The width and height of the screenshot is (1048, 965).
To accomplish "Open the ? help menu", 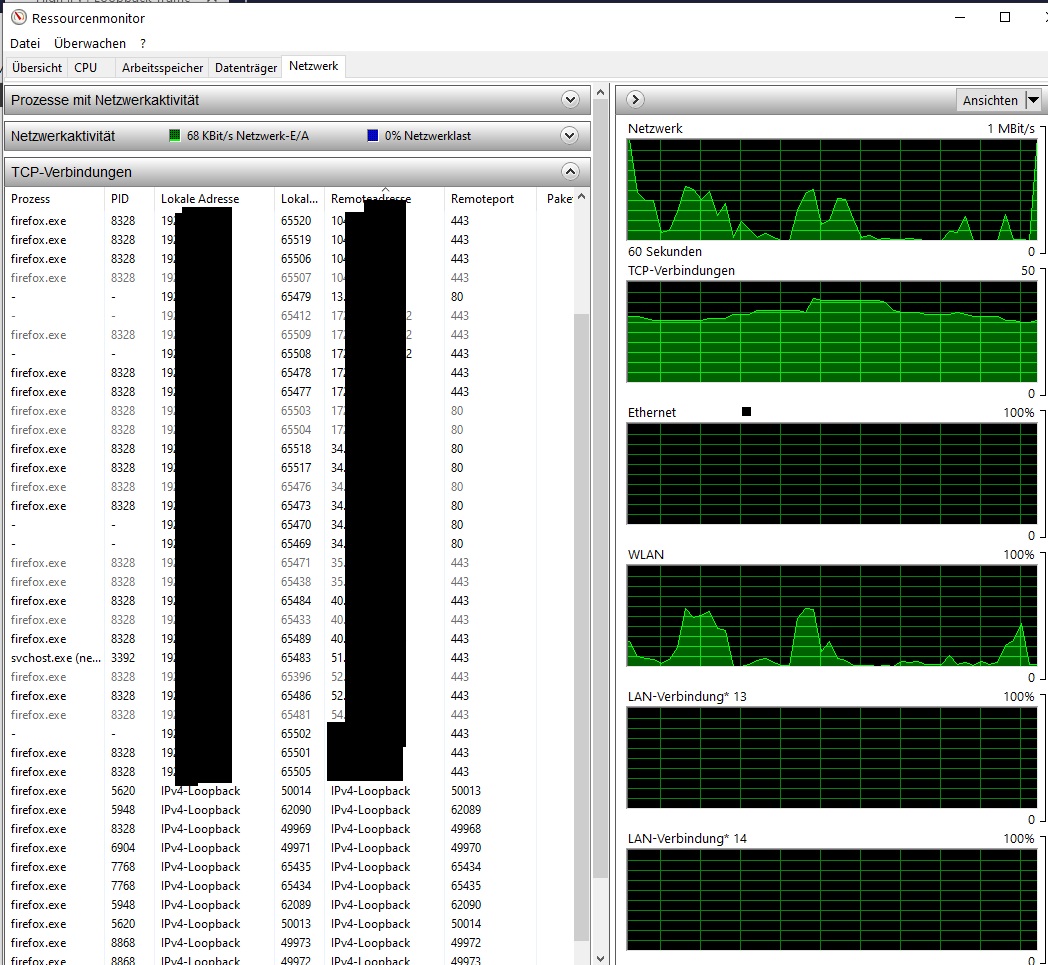I will [143, 43].
